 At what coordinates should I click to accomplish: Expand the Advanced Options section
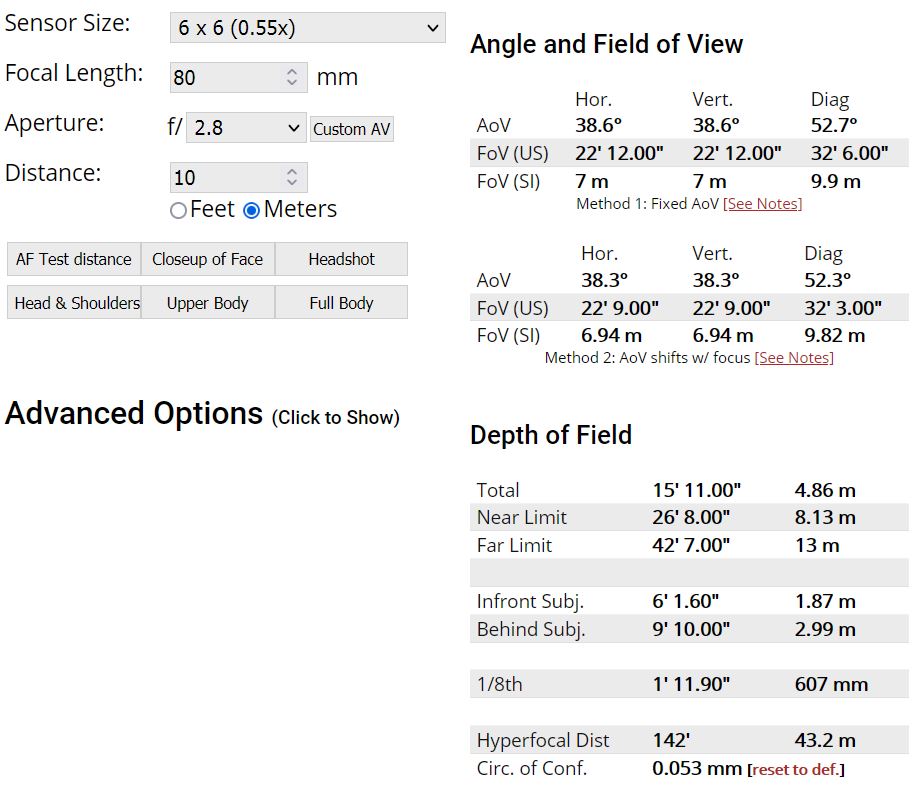coord(202,414)
